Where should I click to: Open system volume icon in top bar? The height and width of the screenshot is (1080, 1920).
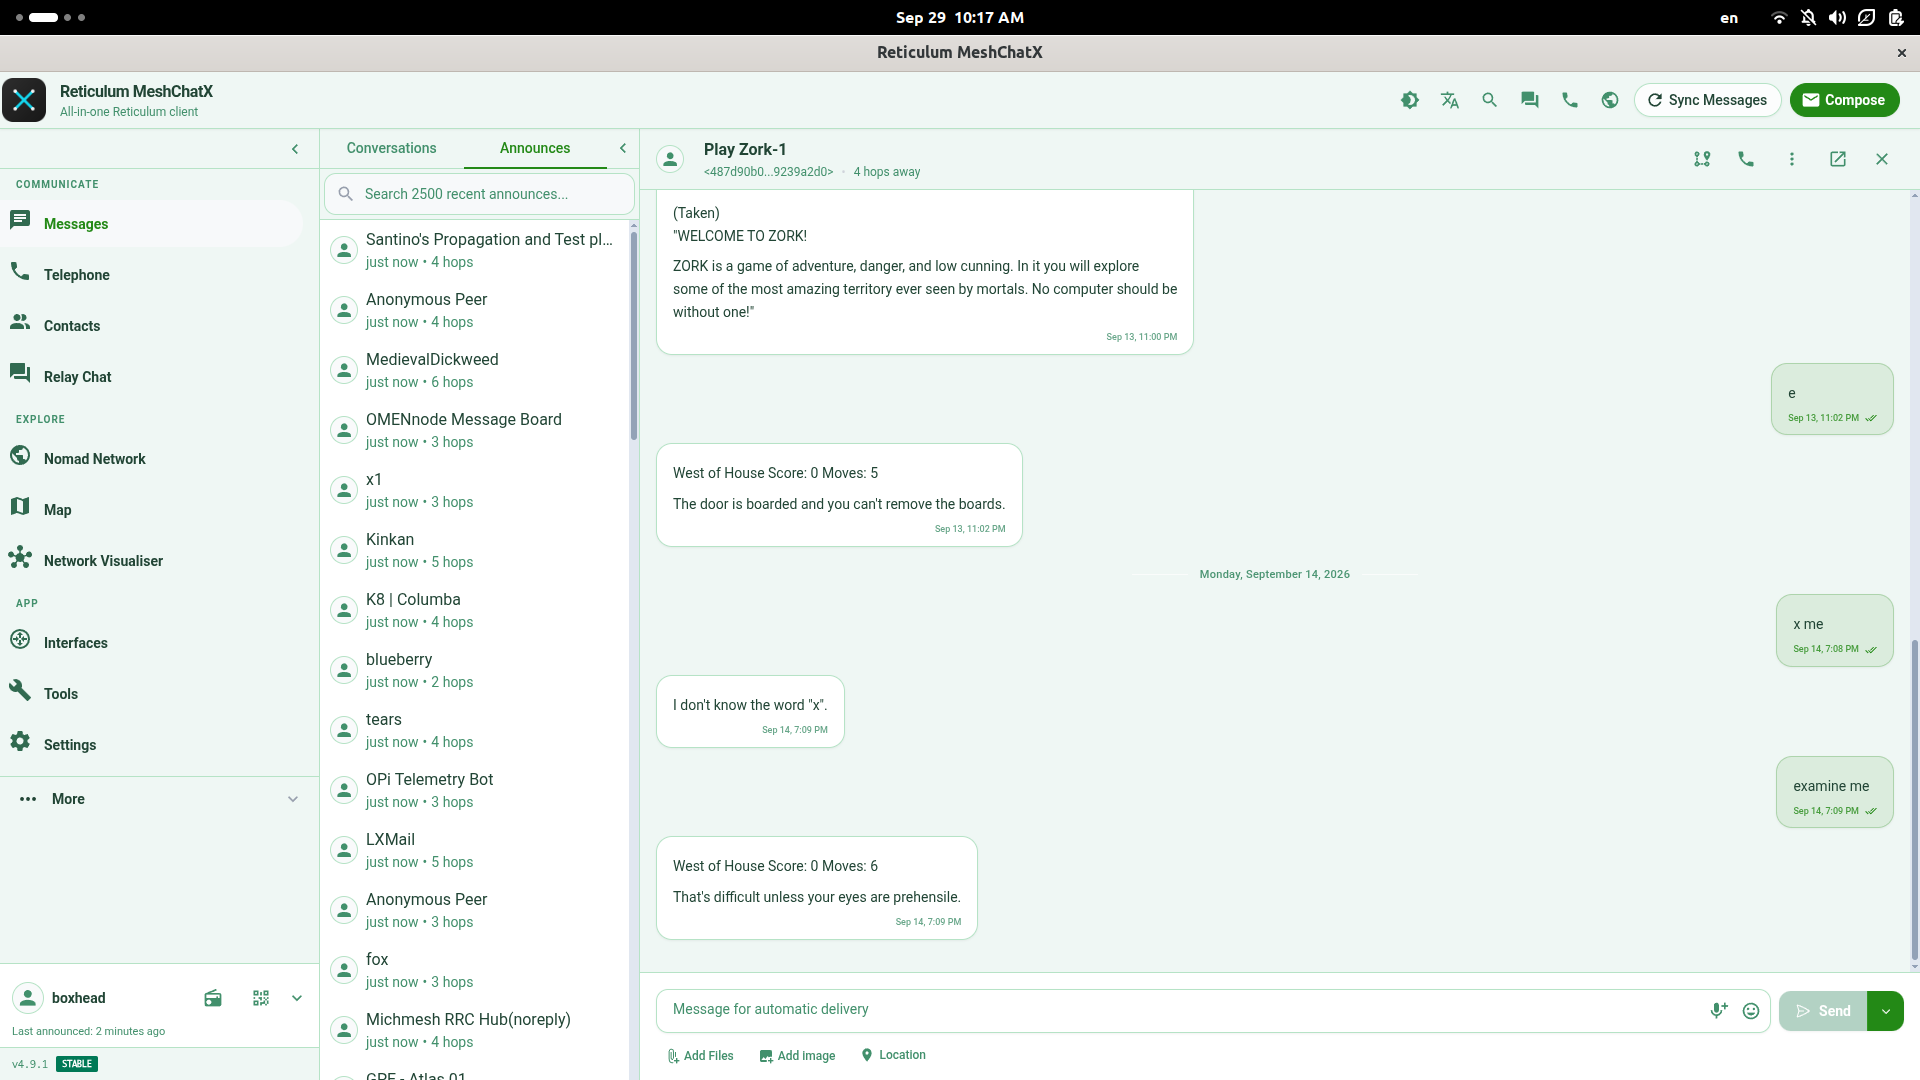1837,18
